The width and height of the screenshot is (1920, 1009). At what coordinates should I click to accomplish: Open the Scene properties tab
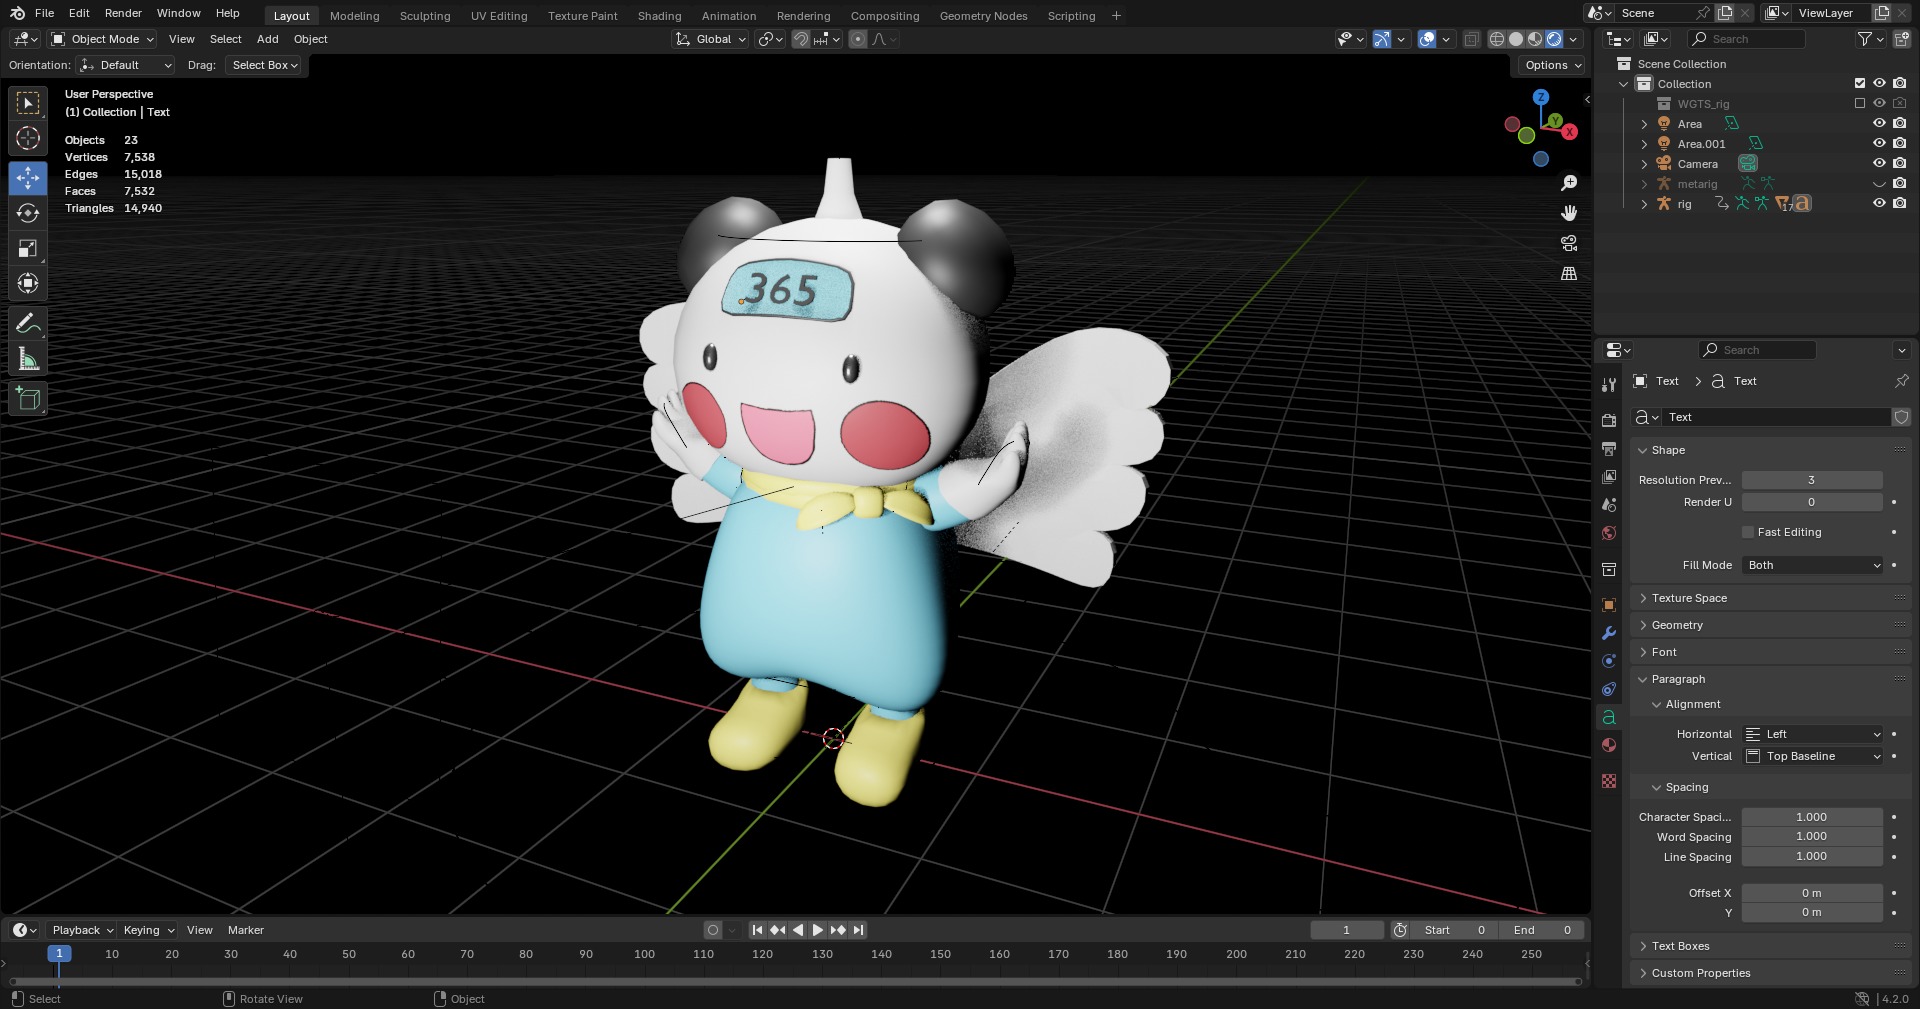click(x=1609, y=505)
